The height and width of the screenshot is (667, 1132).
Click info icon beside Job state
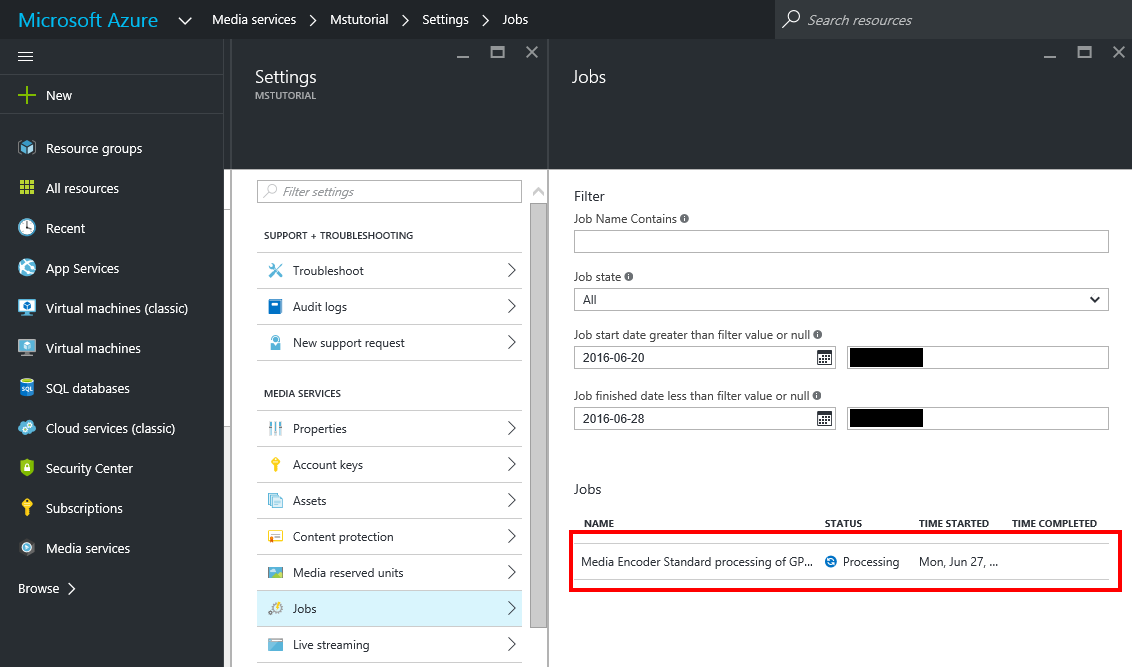pos(629,276)
